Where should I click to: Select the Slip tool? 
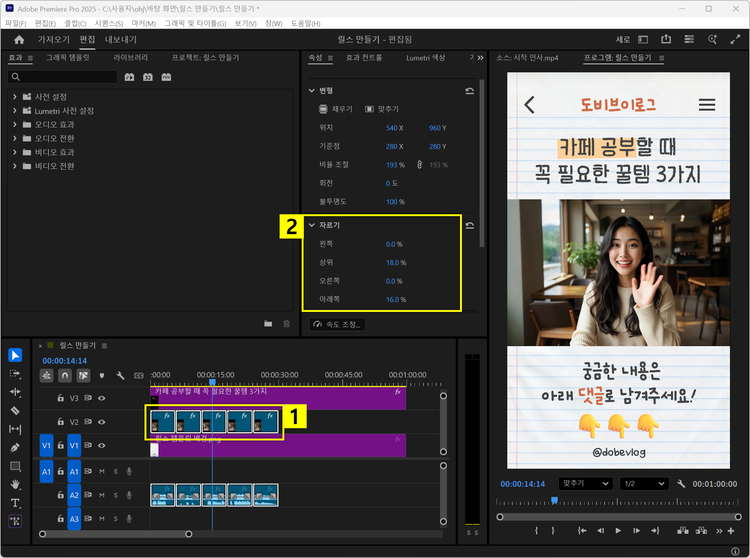click(15, 429)
